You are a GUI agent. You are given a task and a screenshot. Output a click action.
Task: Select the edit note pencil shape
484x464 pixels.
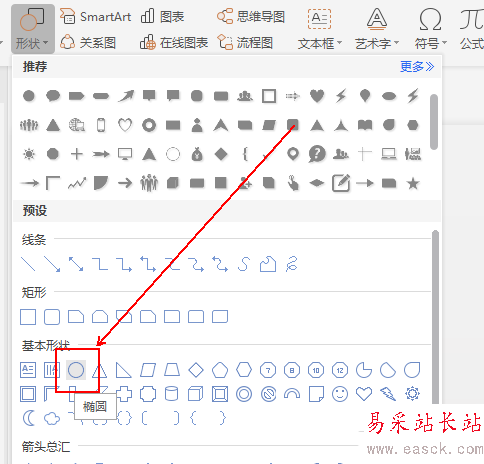pyautogui.click(x=341, y=183)
